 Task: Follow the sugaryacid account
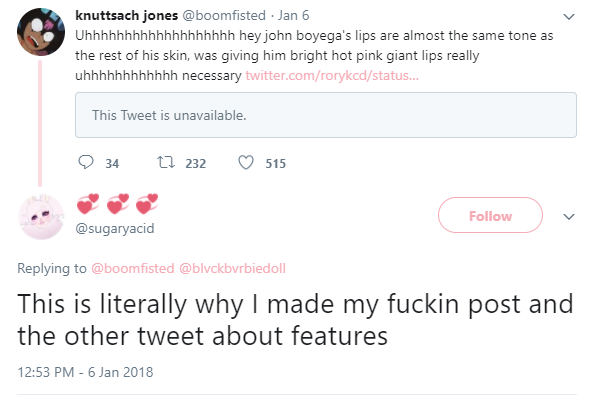pyautogui.click(x=490, y=215)
